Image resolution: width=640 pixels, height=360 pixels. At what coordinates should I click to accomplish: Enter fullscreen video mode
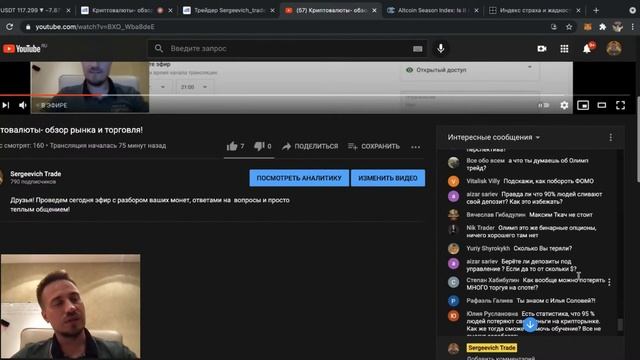coord(620,105)
